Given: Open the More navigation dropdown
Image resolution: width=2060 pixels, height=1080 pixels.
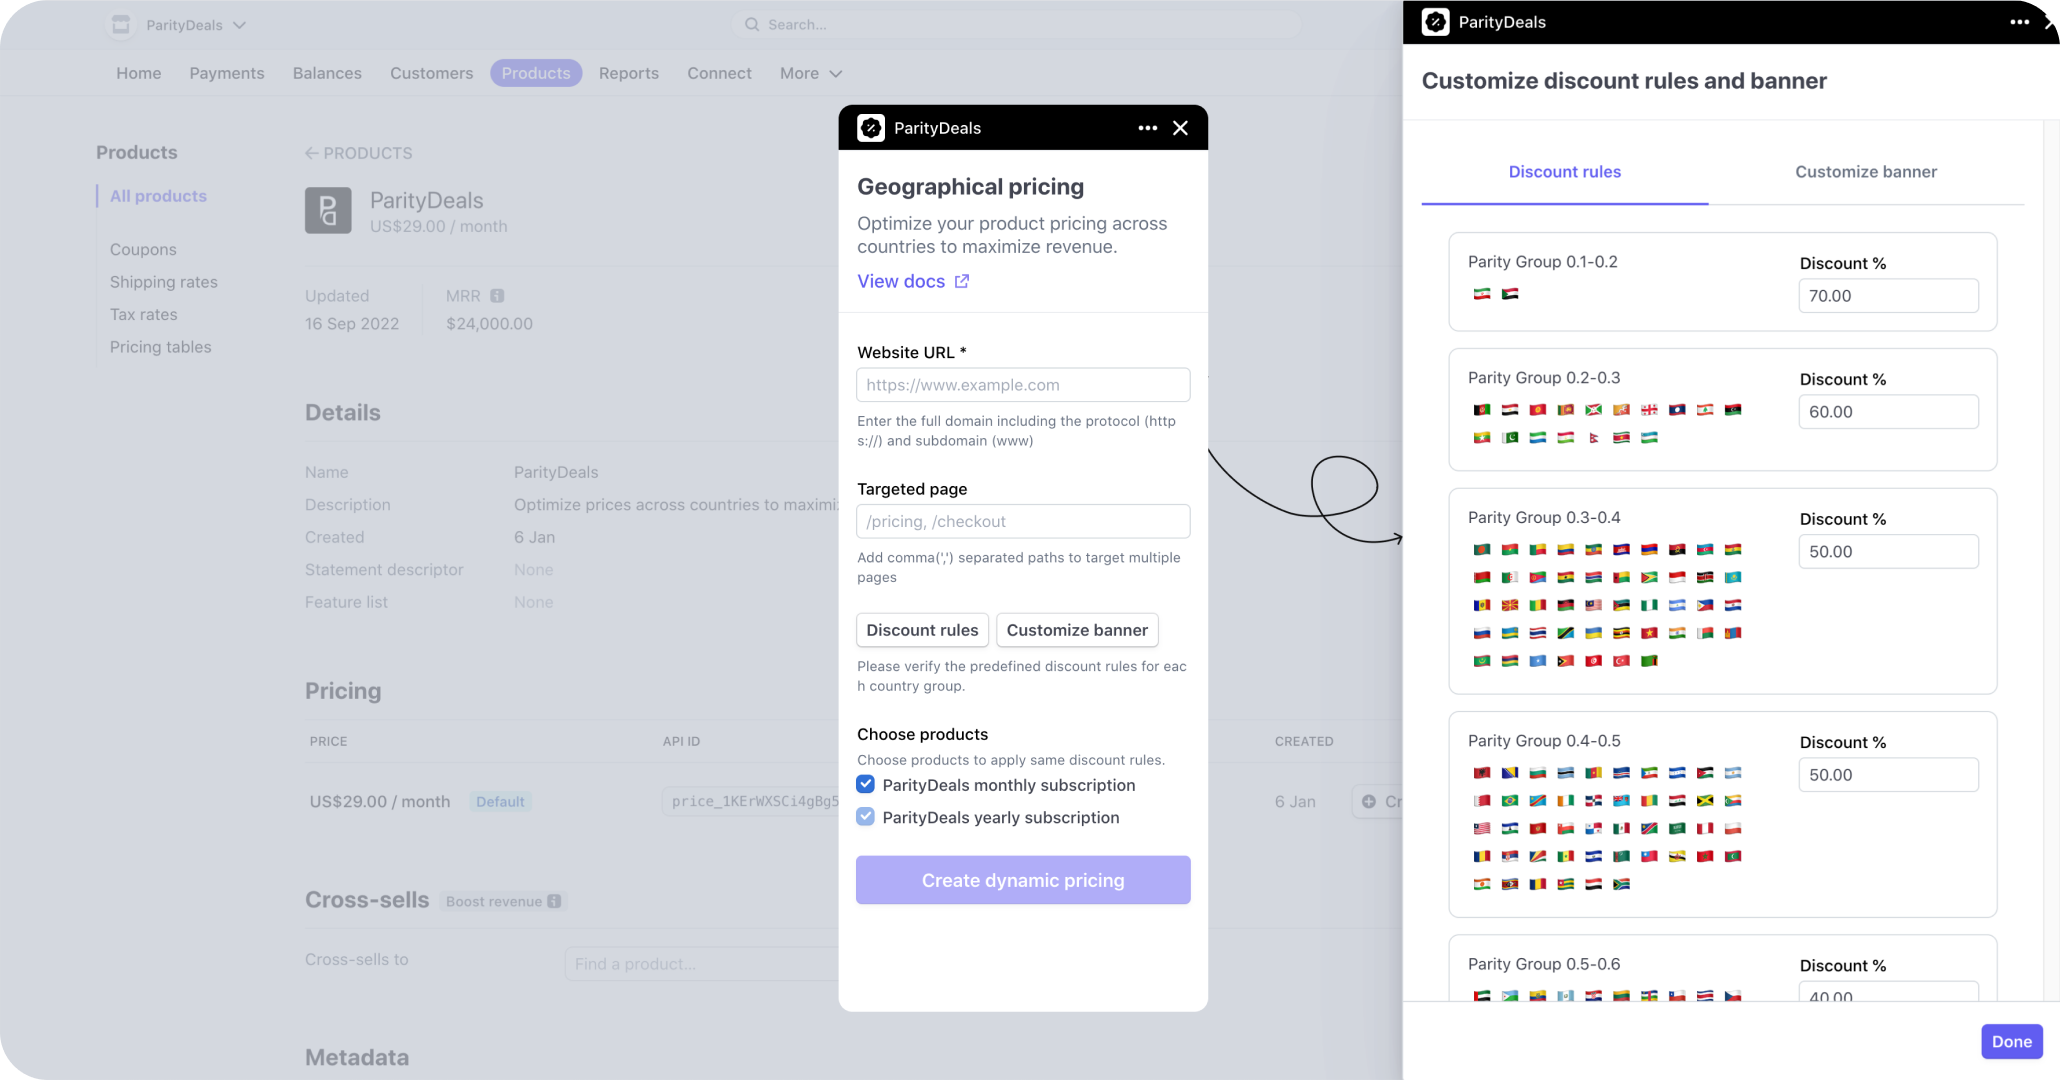Looking at the screenshot, I should (x=811, y=73).
